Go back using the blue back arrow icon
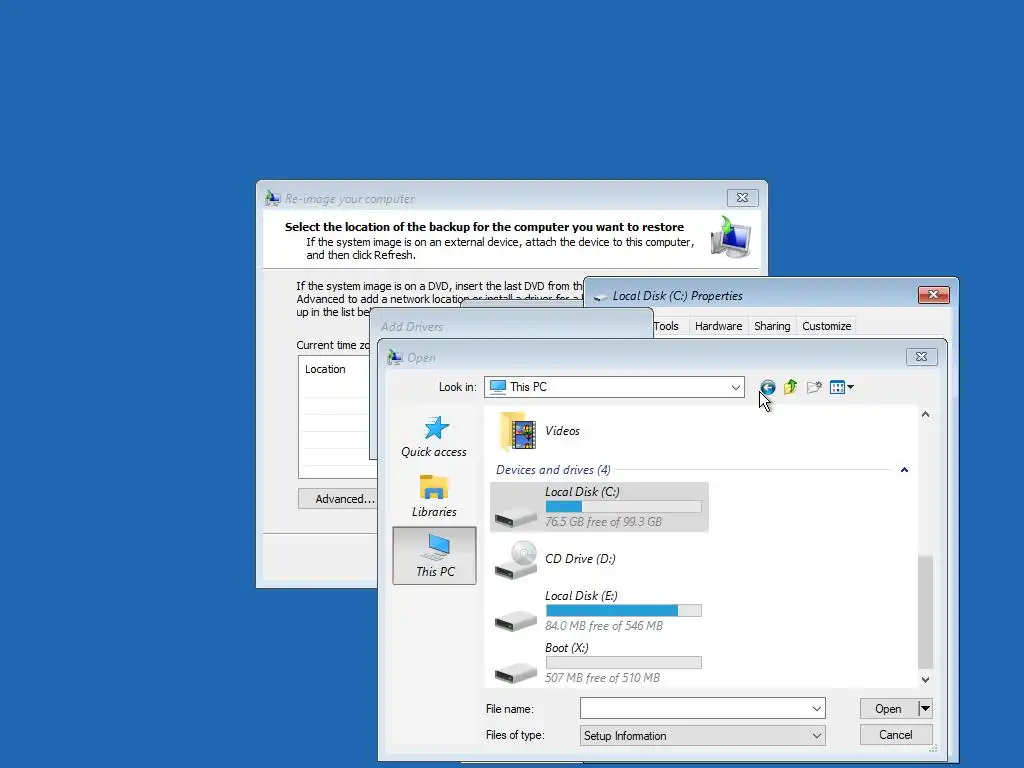The height and width of the screenshot is (768, 1024). point(767,387)
